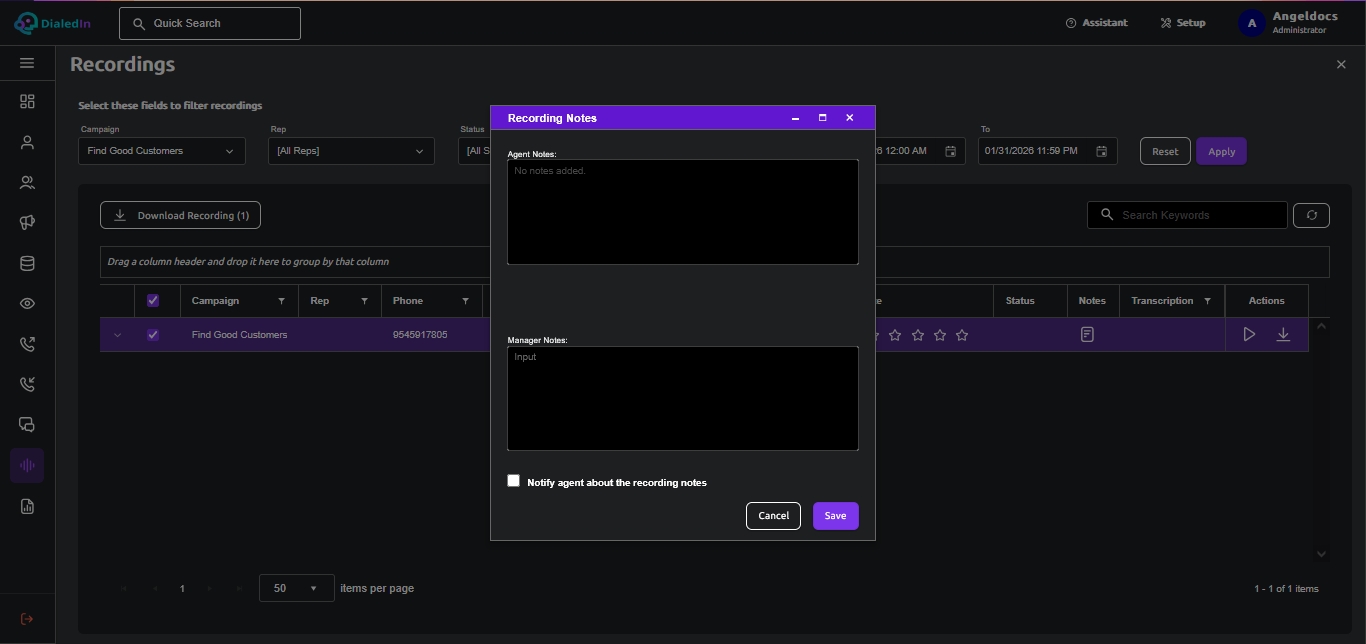Click the Cancel button in dialog
1366x644 pixels.
click(773, 516)
